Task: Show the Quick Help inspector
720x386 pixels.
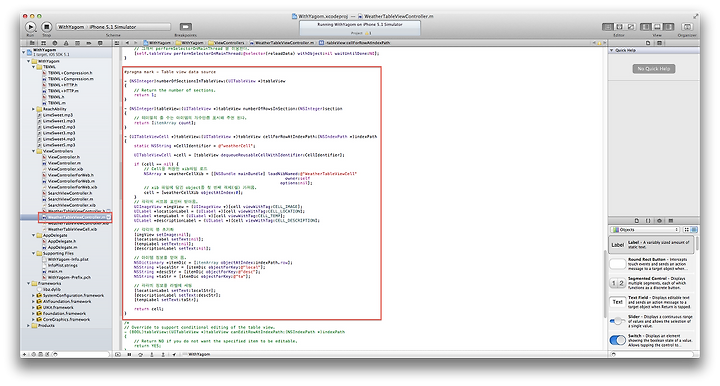Action: 659,43
